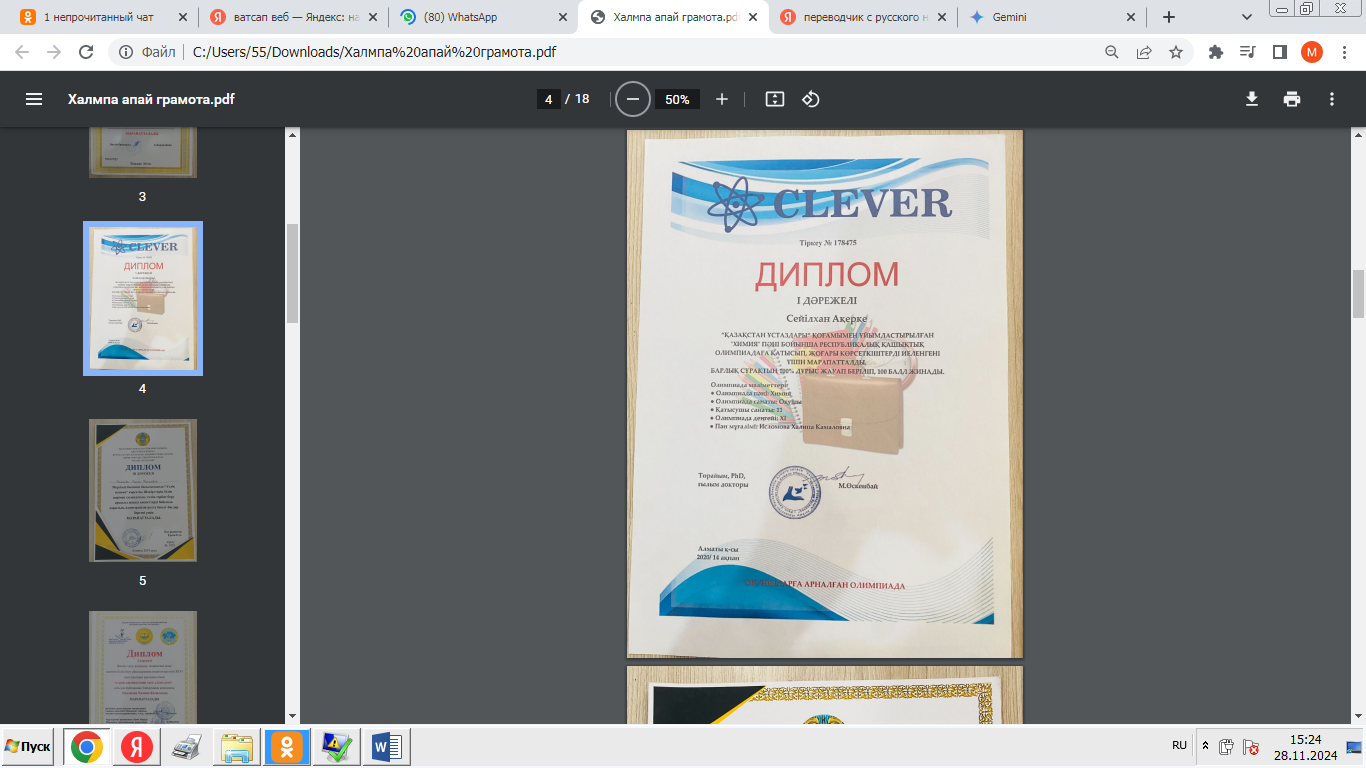Show hidden system tray icons
The image size is (1366, 768).
[x=1205, y=747]
